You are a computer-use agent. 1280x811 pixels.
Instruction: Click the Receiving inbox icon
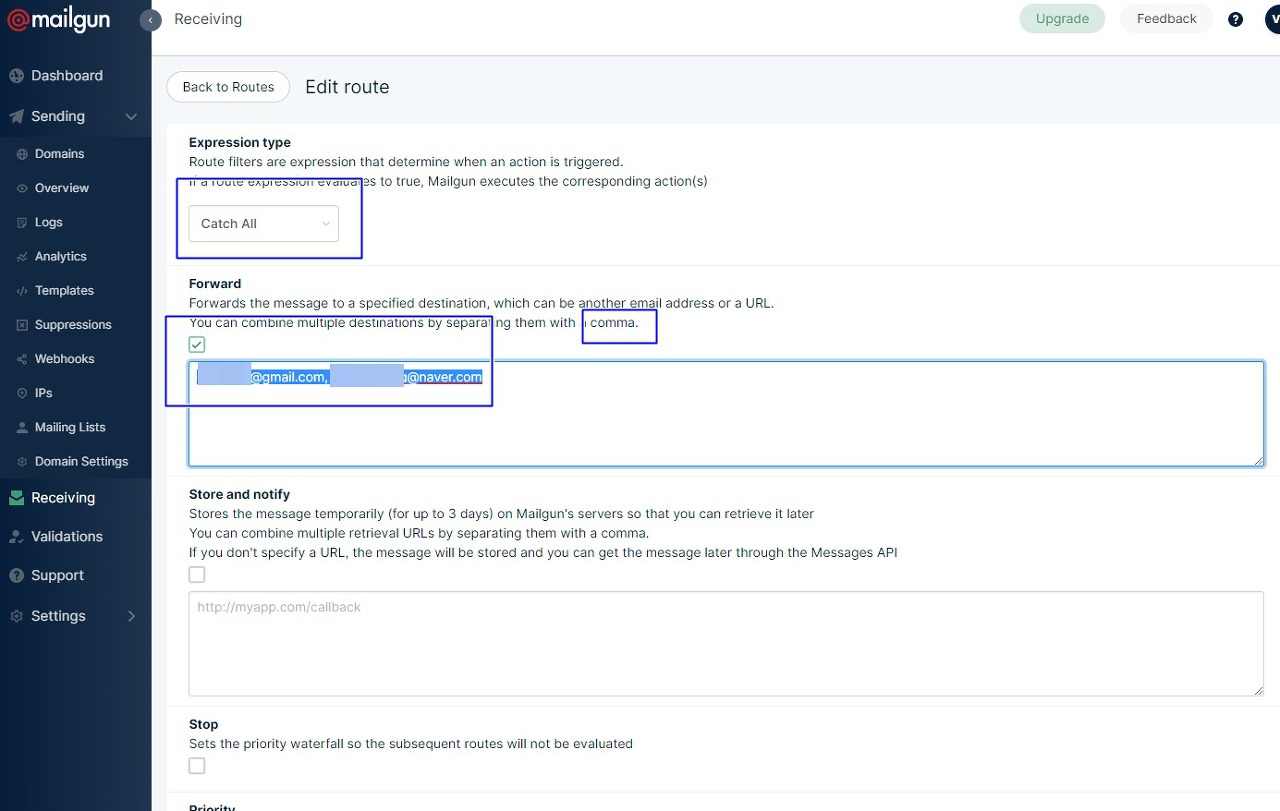click(16, 498)
